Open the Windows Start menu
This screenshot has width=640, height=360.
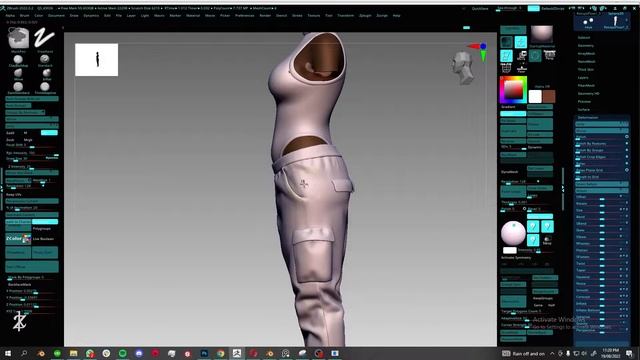click(8, 353)
